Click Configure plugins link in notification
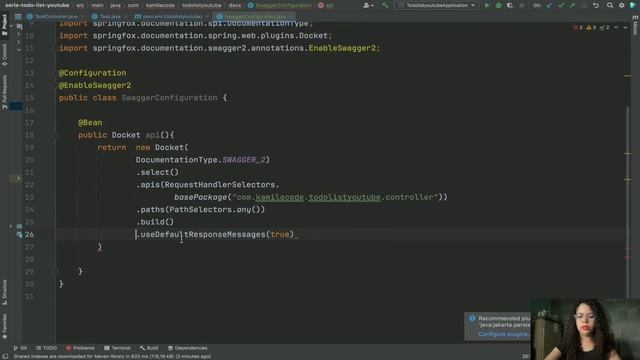Viewport: 640px width, 360px height. [504, 334]
